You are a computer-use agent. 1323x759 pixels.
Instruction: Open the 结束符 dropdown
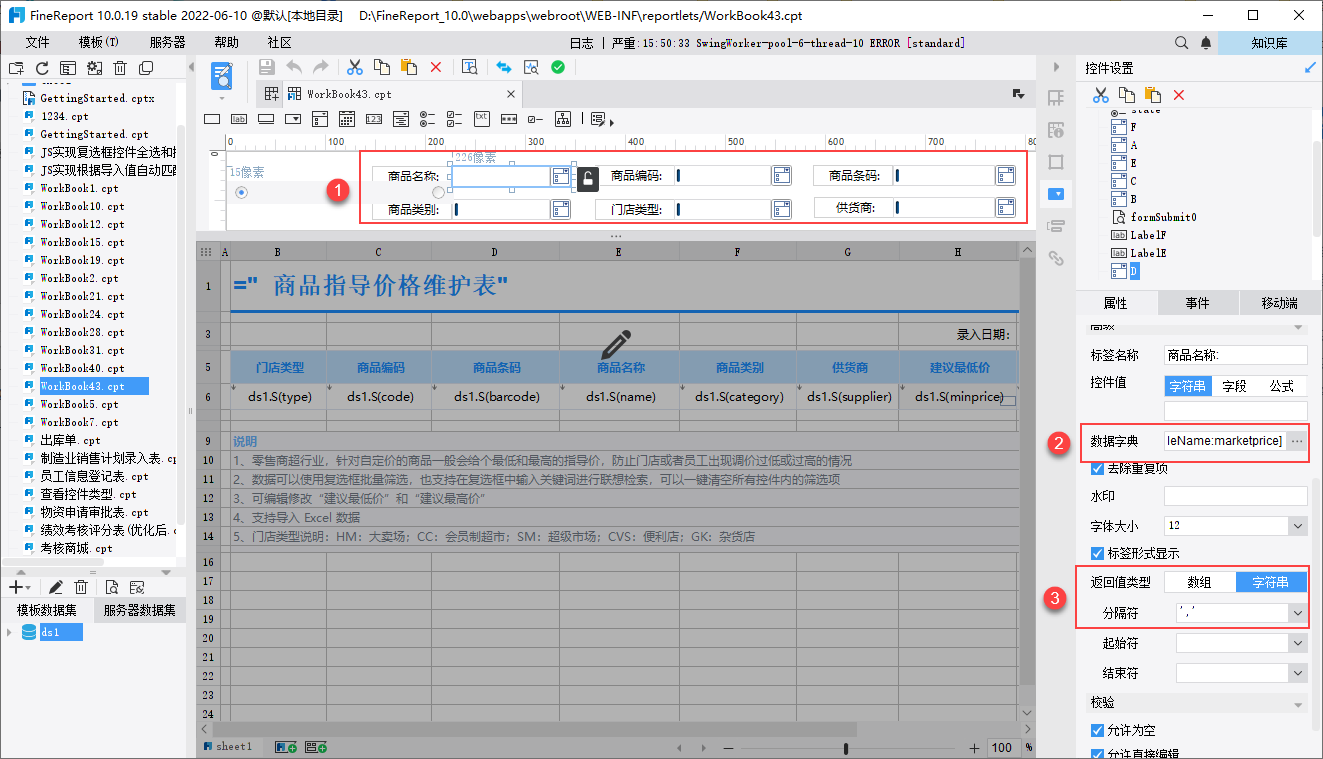point(1298,673)
